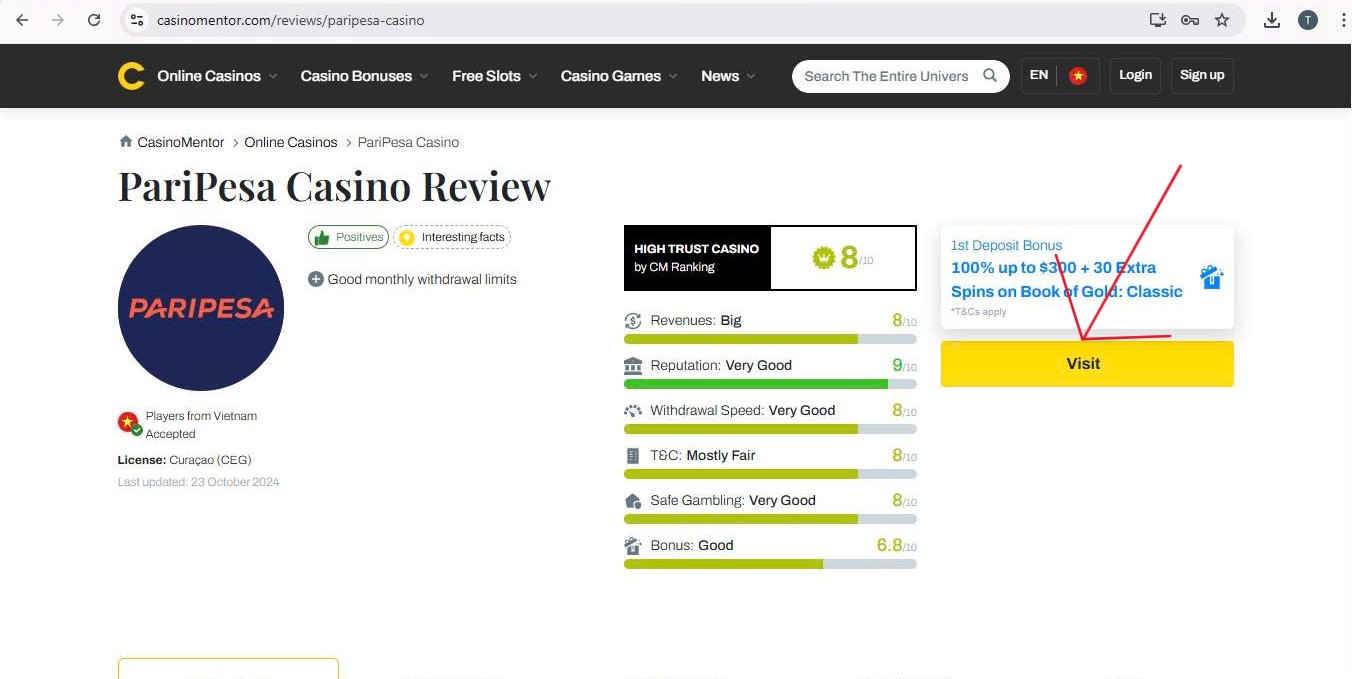Go back with the browser back arrow
The height and width of the screenshot is (679, 1352).
22,20
